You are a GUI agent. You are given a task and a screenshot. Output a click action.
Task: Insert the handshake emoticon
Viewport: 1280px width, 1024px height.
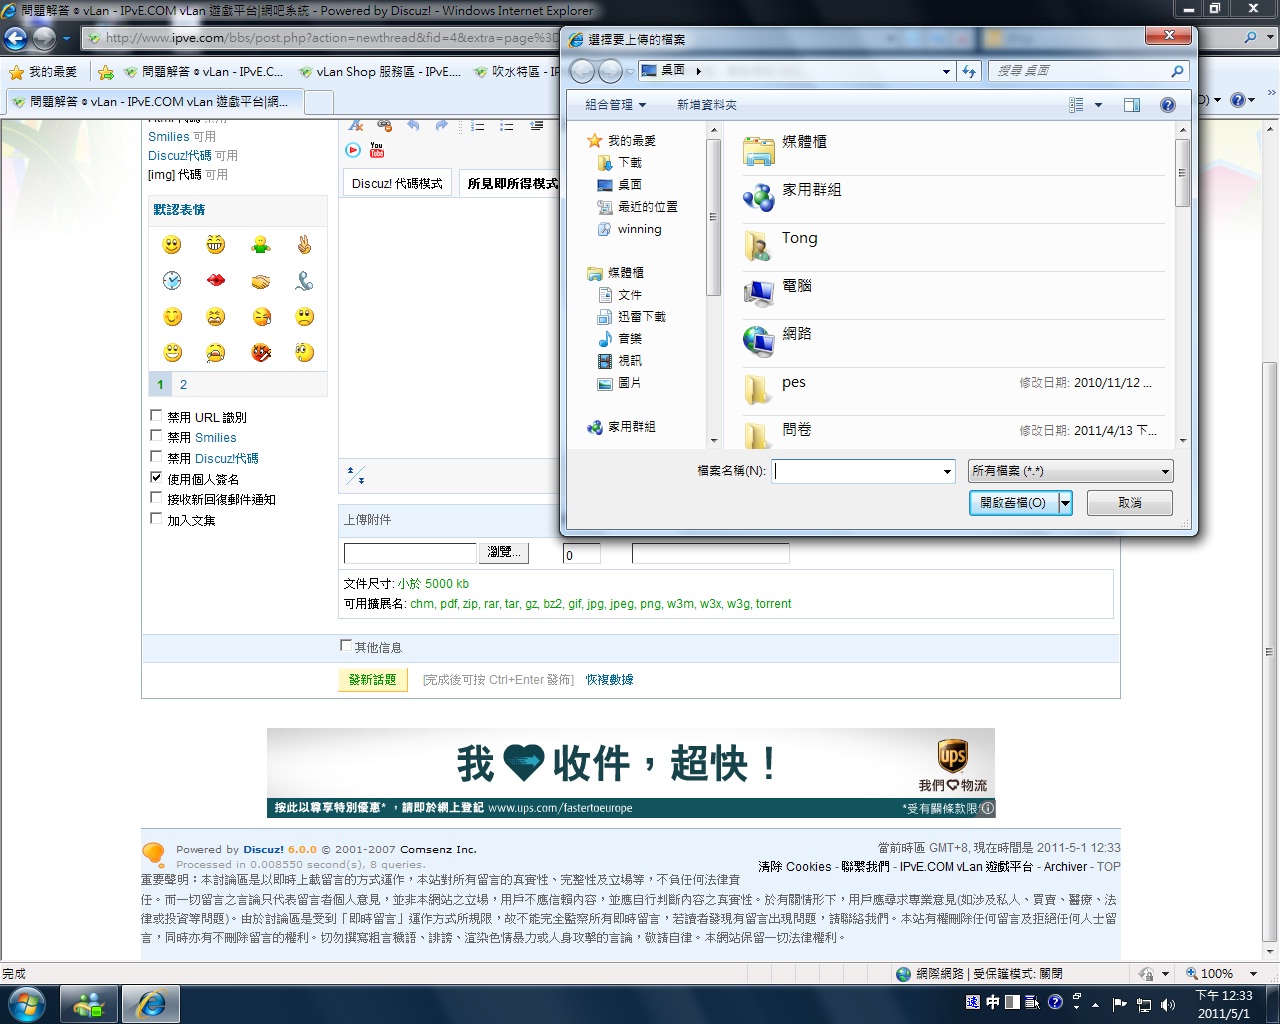[260, 281]
